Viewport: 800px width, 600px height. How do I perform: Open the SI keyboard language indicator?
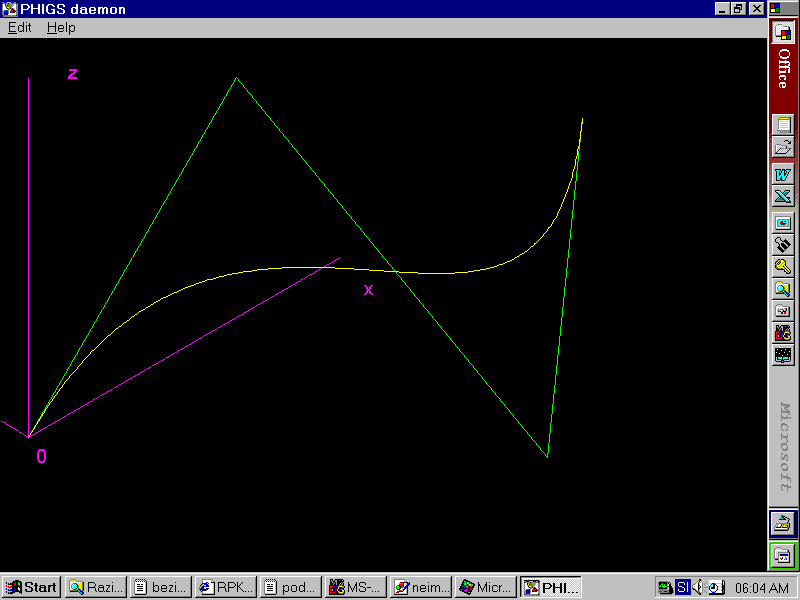point(683,588)
